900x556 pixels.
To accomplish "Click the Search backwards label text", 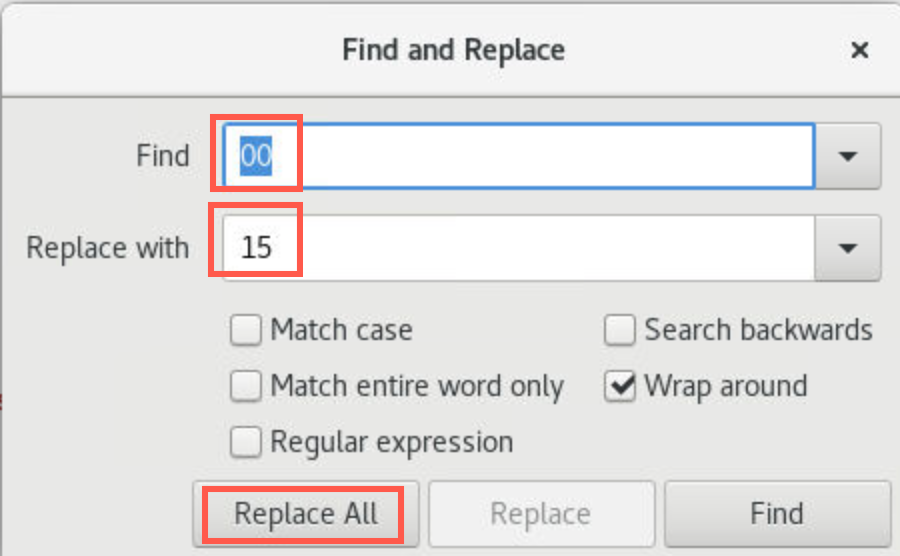I will coord(758,330).
